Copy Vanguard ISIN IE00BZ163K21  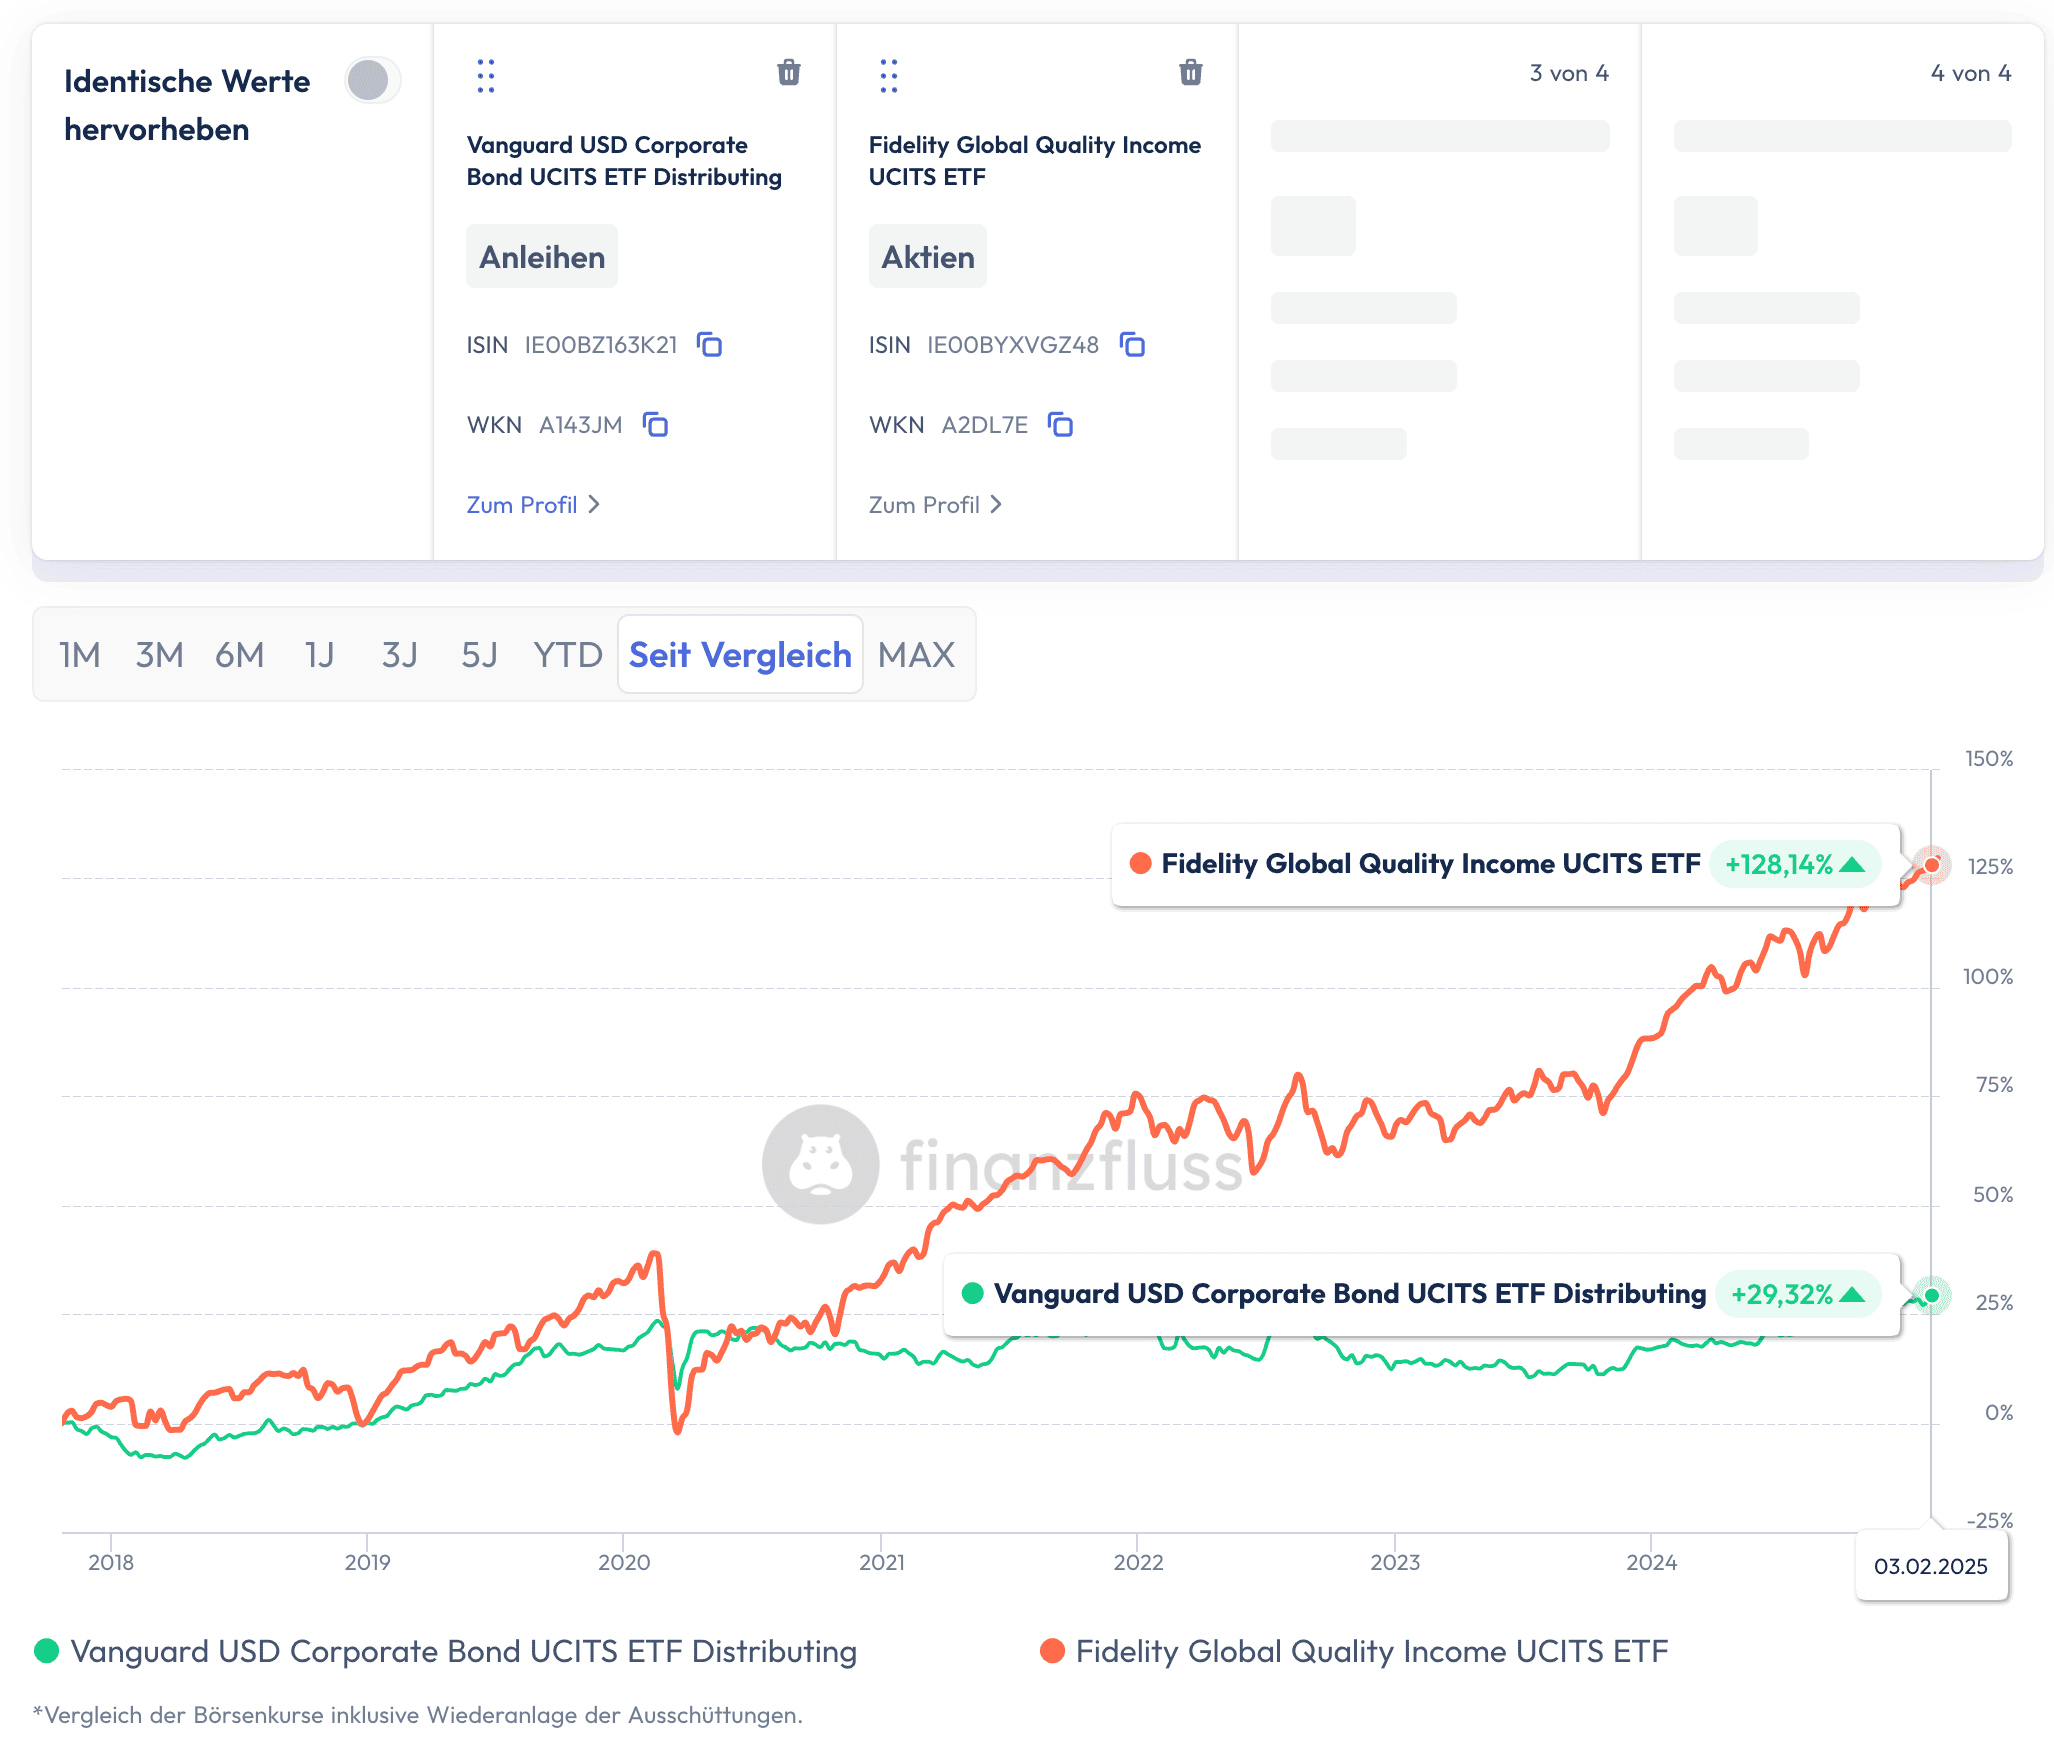point(709,345)
